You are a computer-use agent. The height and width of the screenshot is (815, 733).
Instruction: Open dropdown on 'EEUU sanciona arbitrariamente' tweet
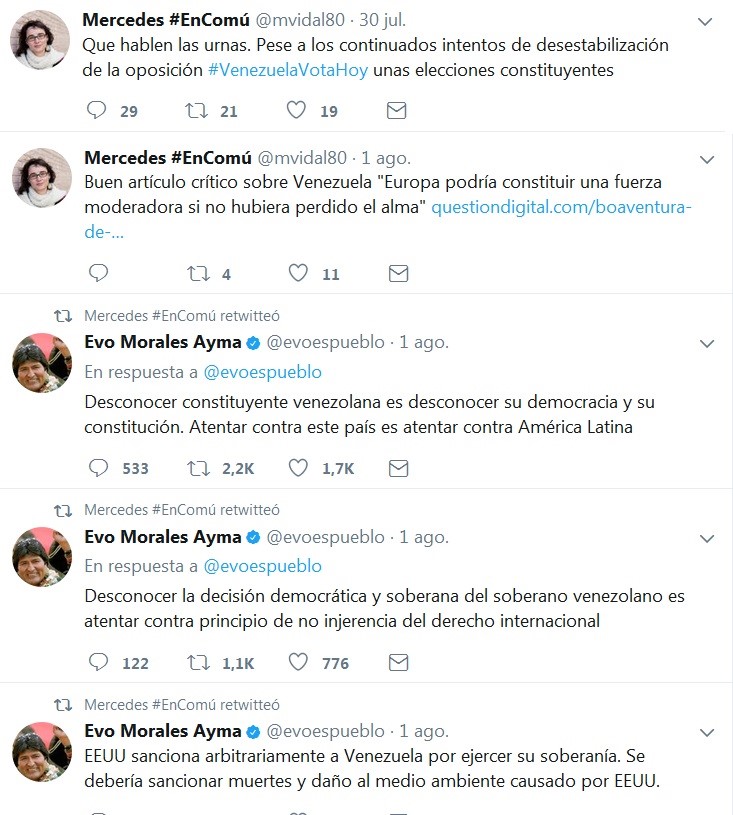tap(706, 732)
